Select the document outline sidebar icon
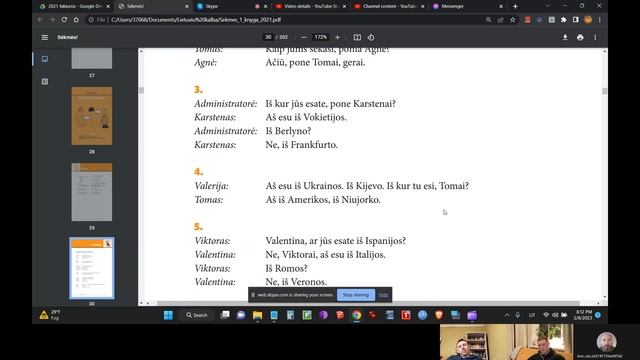Screen dimensions: 640x360 click(x=45, y=81)
